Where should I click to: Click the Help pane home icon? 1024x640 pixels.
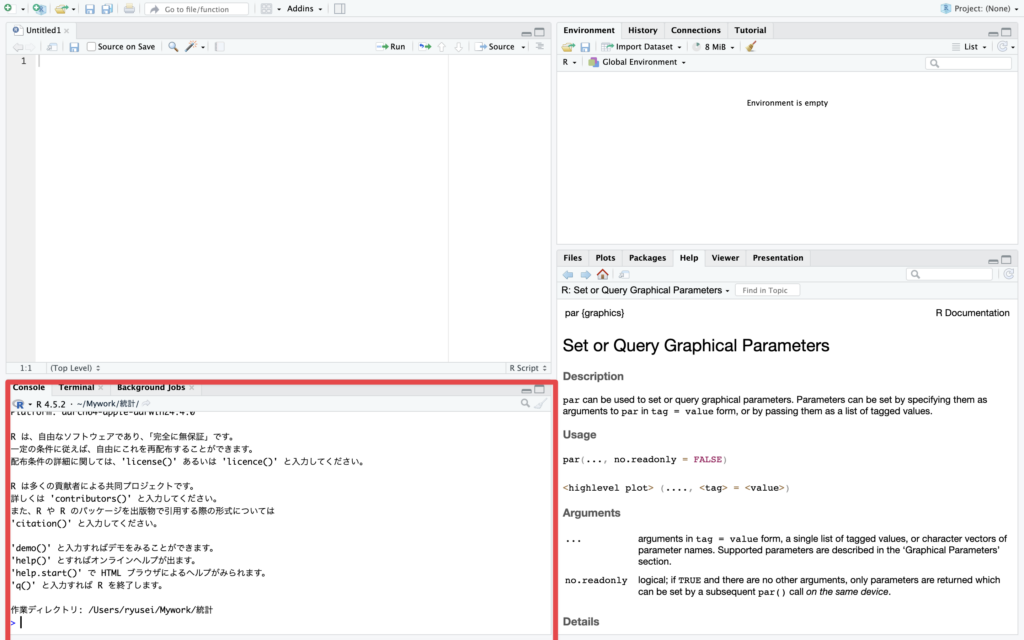click(x=602, y=274)
